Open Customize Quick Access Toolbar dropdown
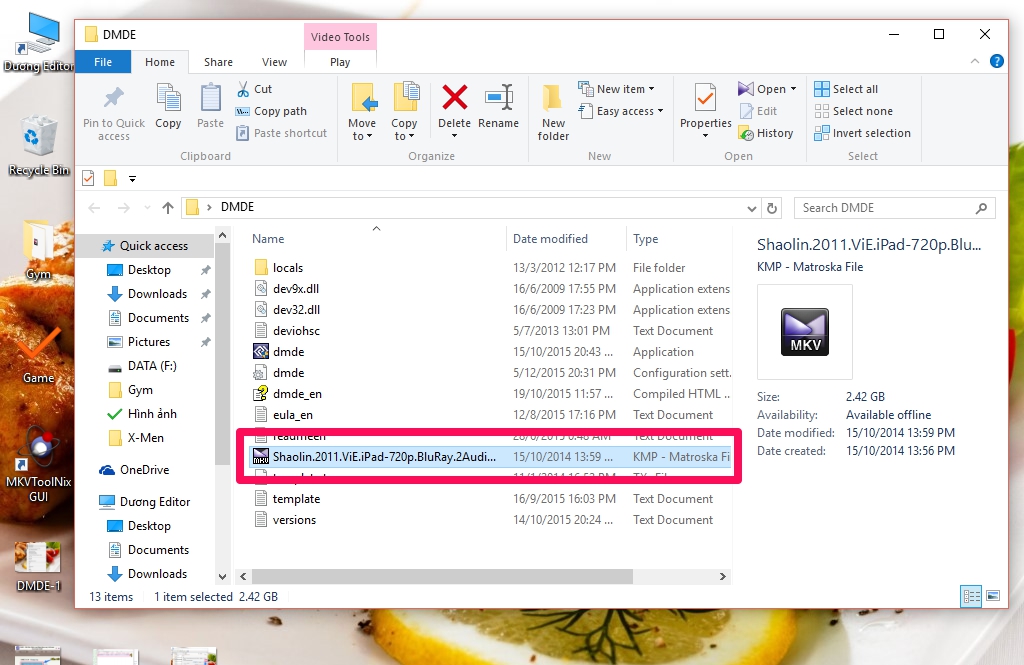This screenshot has width=1024, height=665. click(x=133, y=179)
